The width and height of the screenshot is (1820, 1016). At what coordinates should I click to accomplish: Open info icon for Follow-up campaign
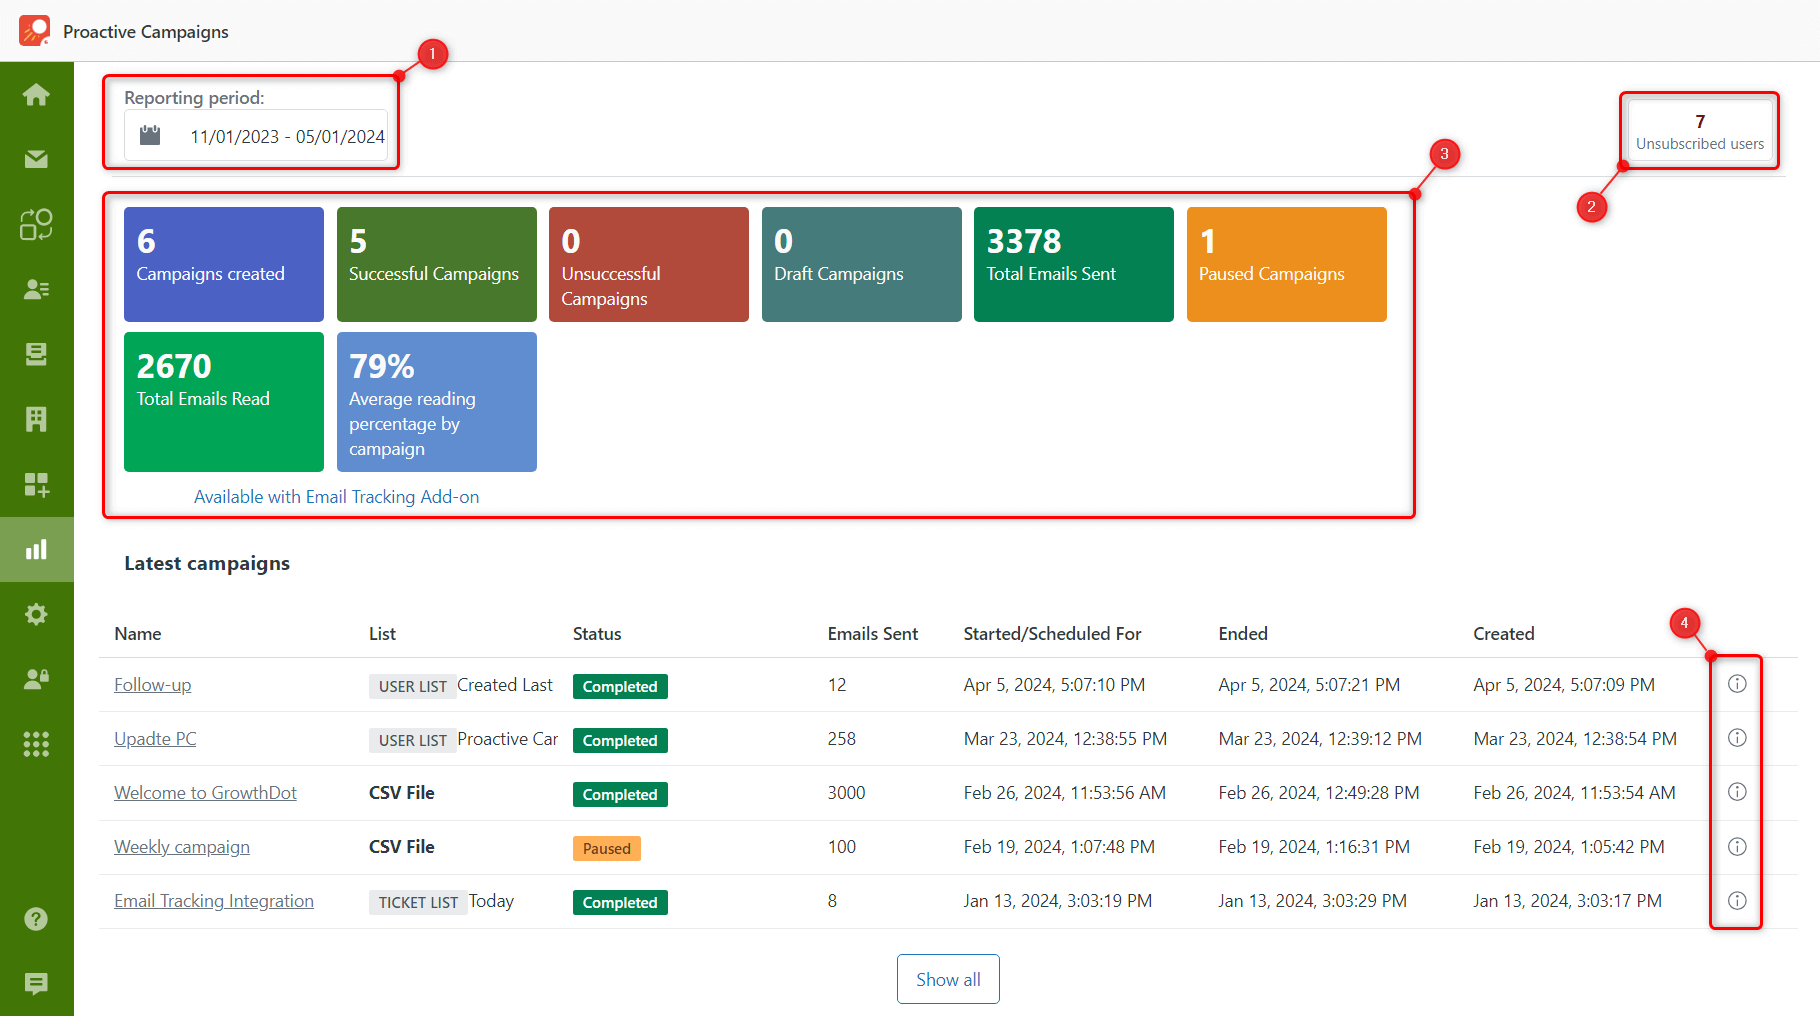(1737, 684)
